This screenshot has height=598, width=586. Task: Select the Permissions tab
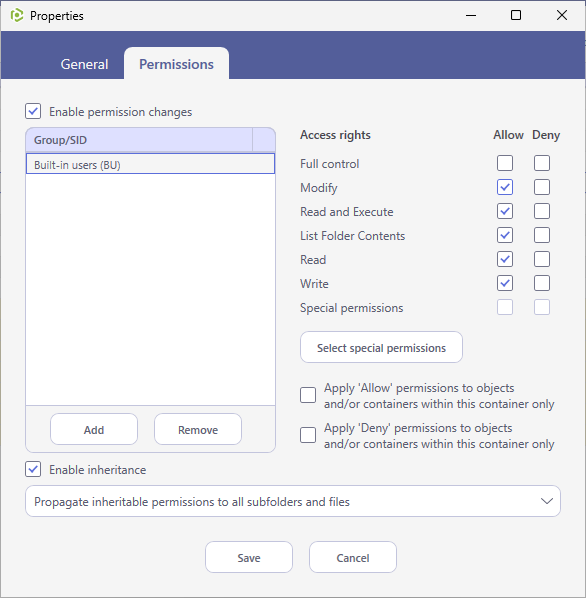(x=176, y=64)
